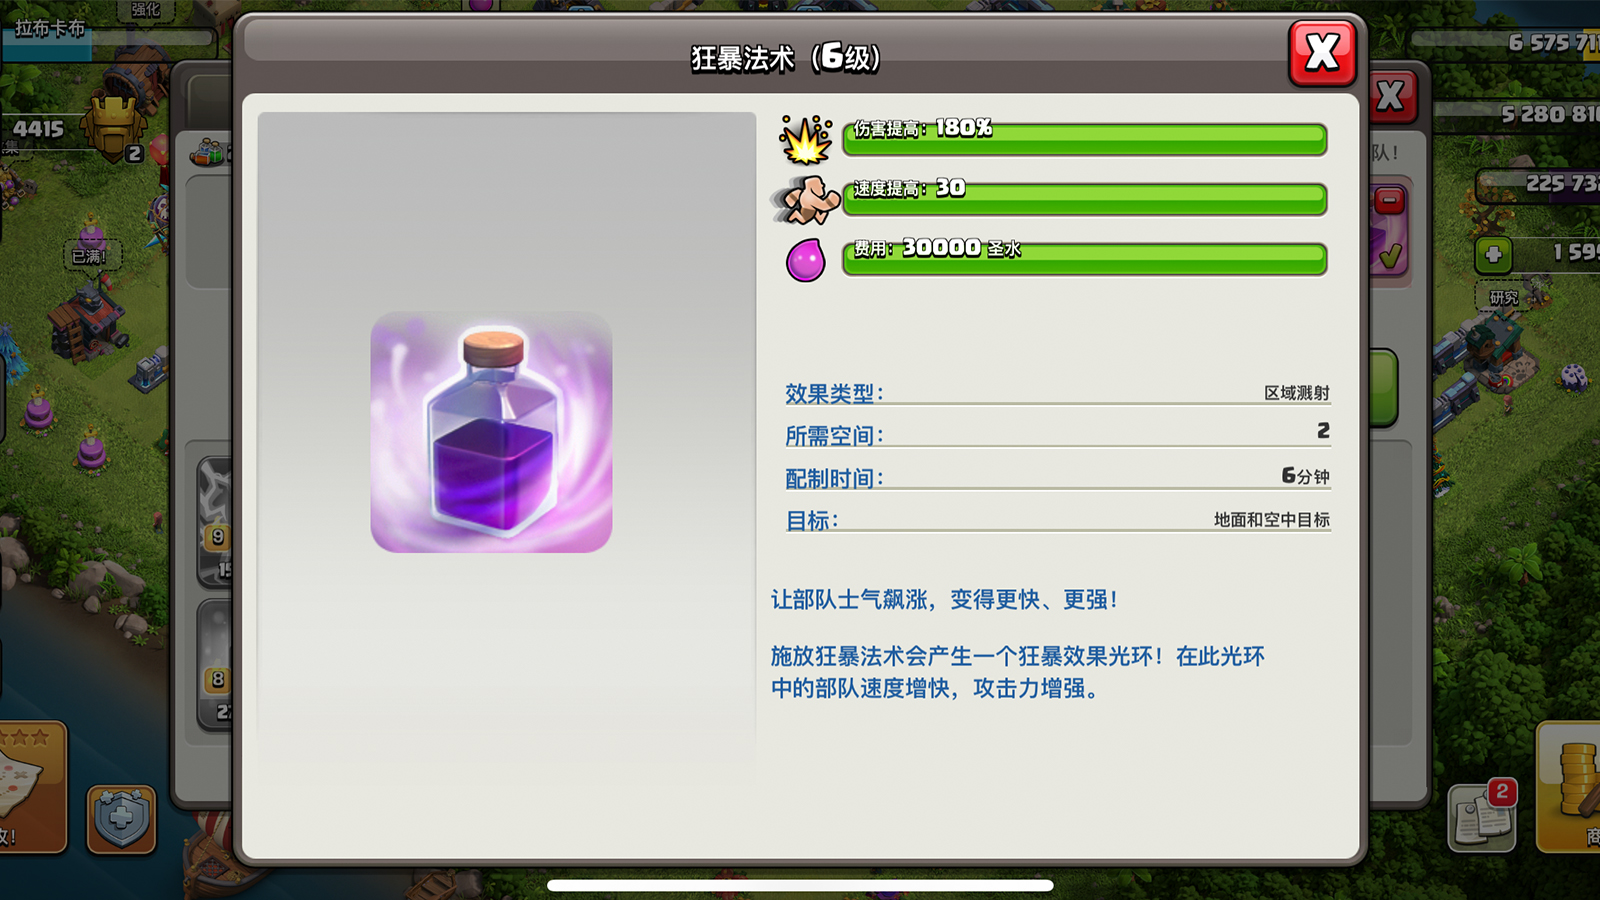Select the 伤害提高 180% progress bar
The image size is (1600, 900).
pyautogui.click(x=1085, y=139)
